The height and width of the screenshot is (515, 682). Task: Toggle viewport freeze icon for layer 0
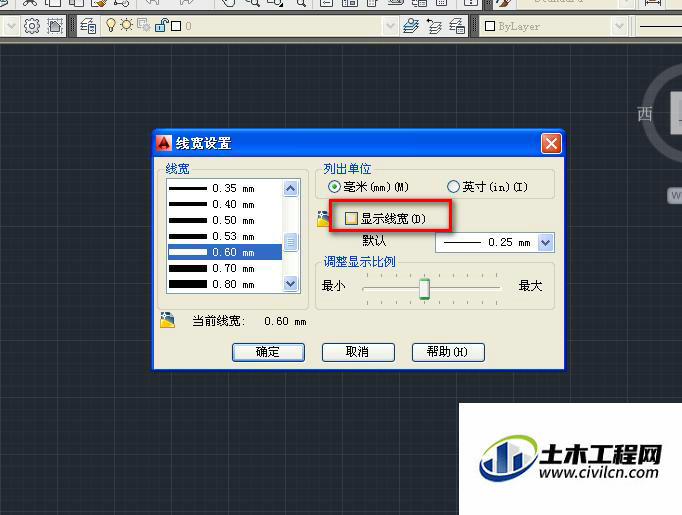click(x=143, y=25)
